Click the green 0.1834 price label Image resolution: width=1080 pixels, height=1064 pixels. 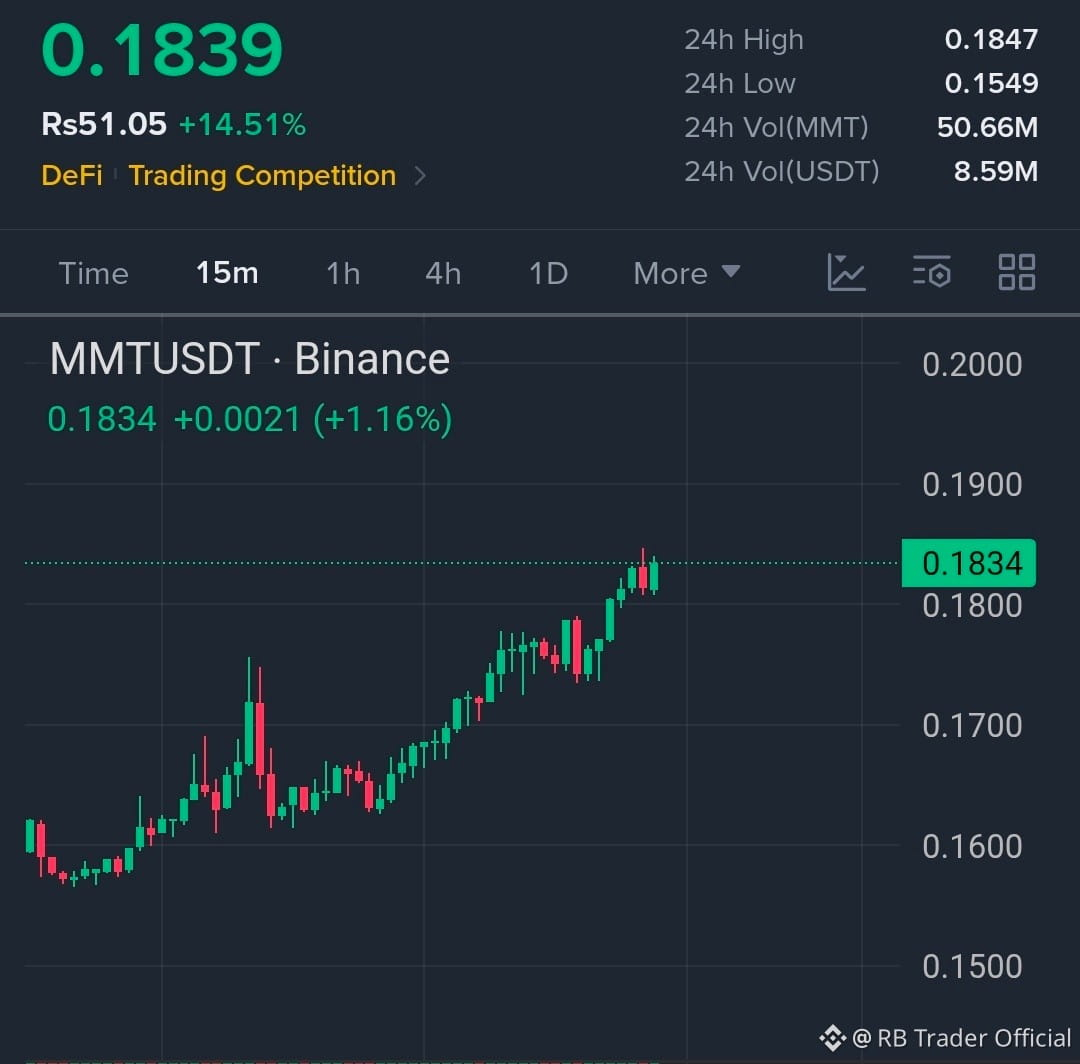pyautogui.click(x=968, y=563)
